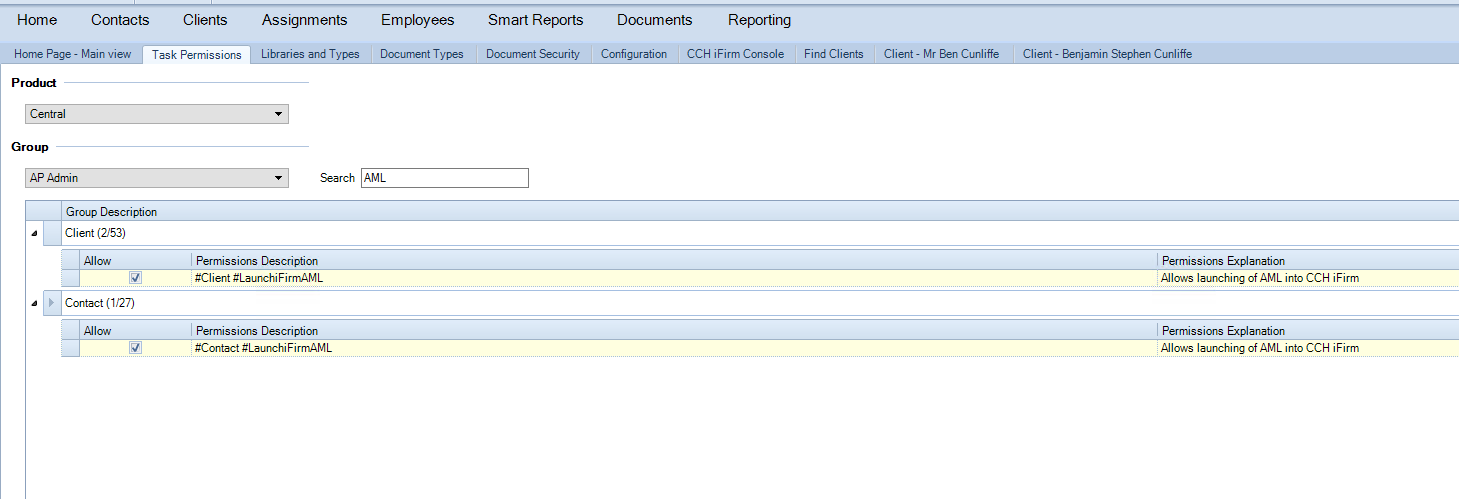The height and width of the screenshot is (499, 1459).
Task: Select the Task Permissions tab
Action: [196, 54]
